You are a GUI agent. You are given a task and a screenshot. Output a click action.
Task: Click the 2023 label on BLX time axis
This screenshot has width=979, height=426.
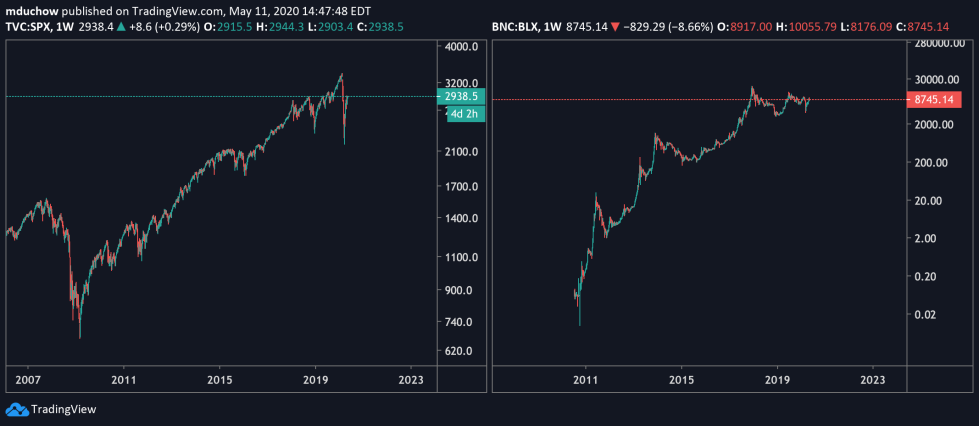click(x=873, y=381)
